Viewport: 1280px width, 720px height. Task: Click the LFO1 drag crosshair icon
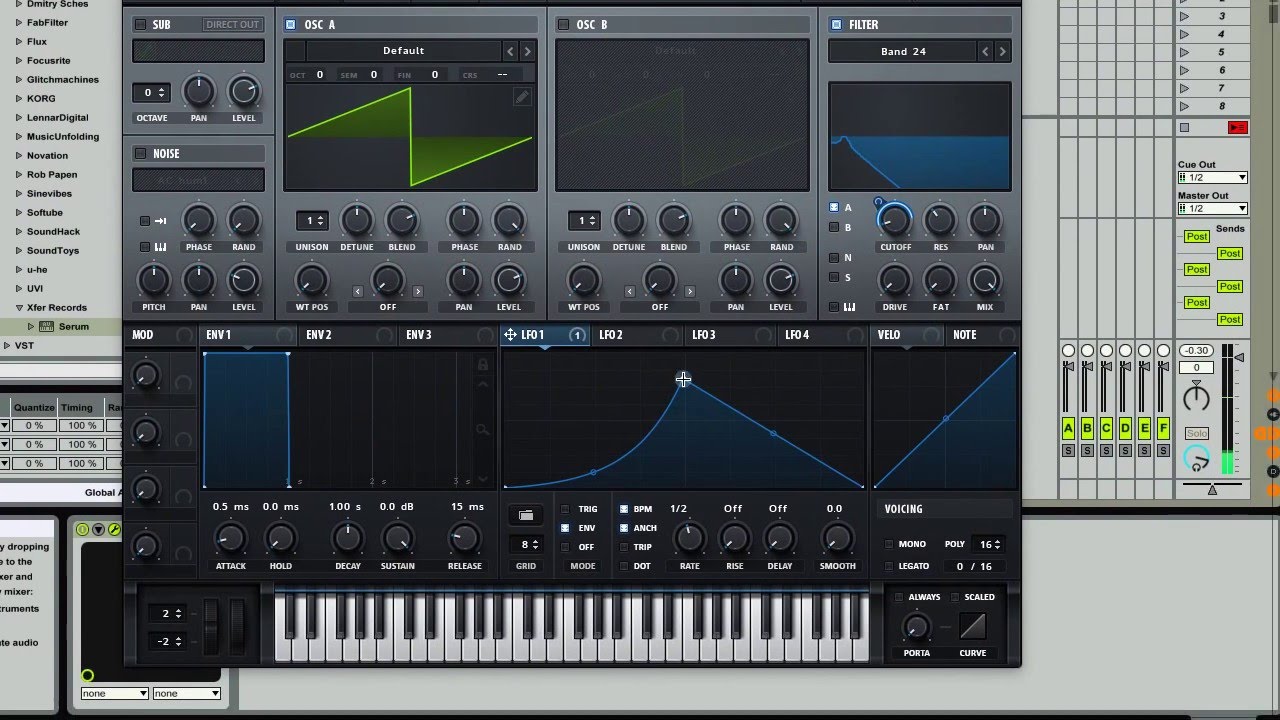click(x=510, y=335)
